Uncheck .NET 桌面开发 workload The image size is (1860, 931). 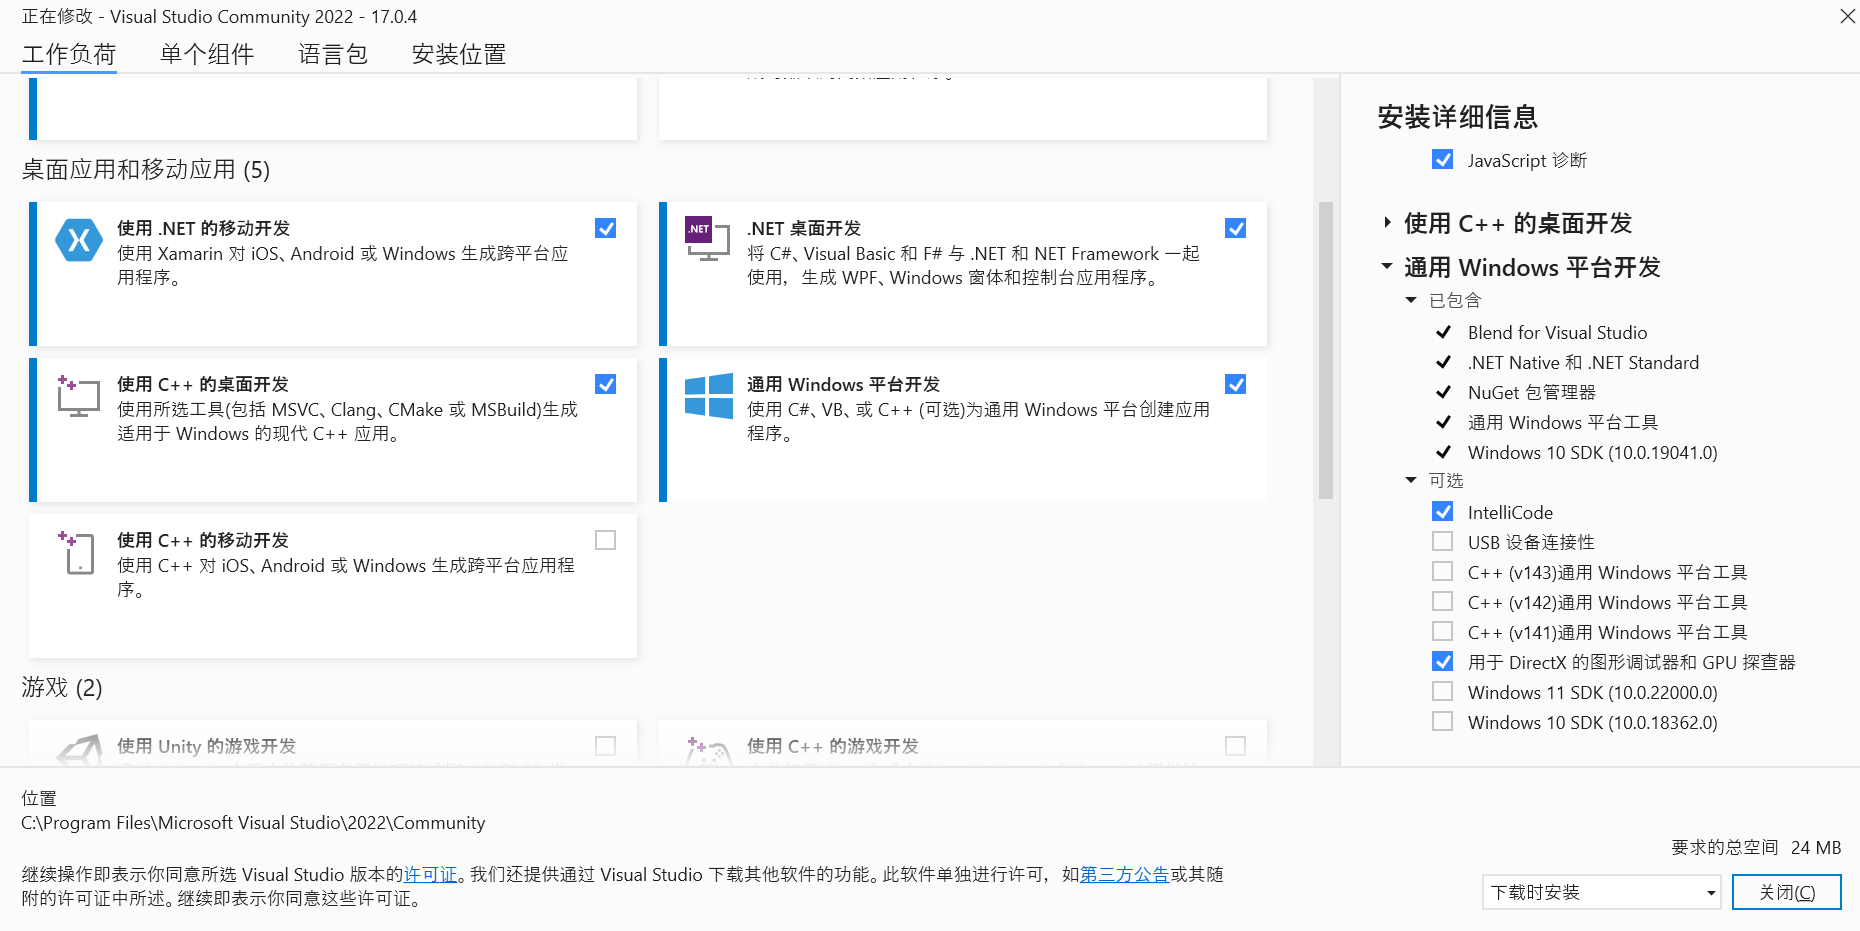1236,228
